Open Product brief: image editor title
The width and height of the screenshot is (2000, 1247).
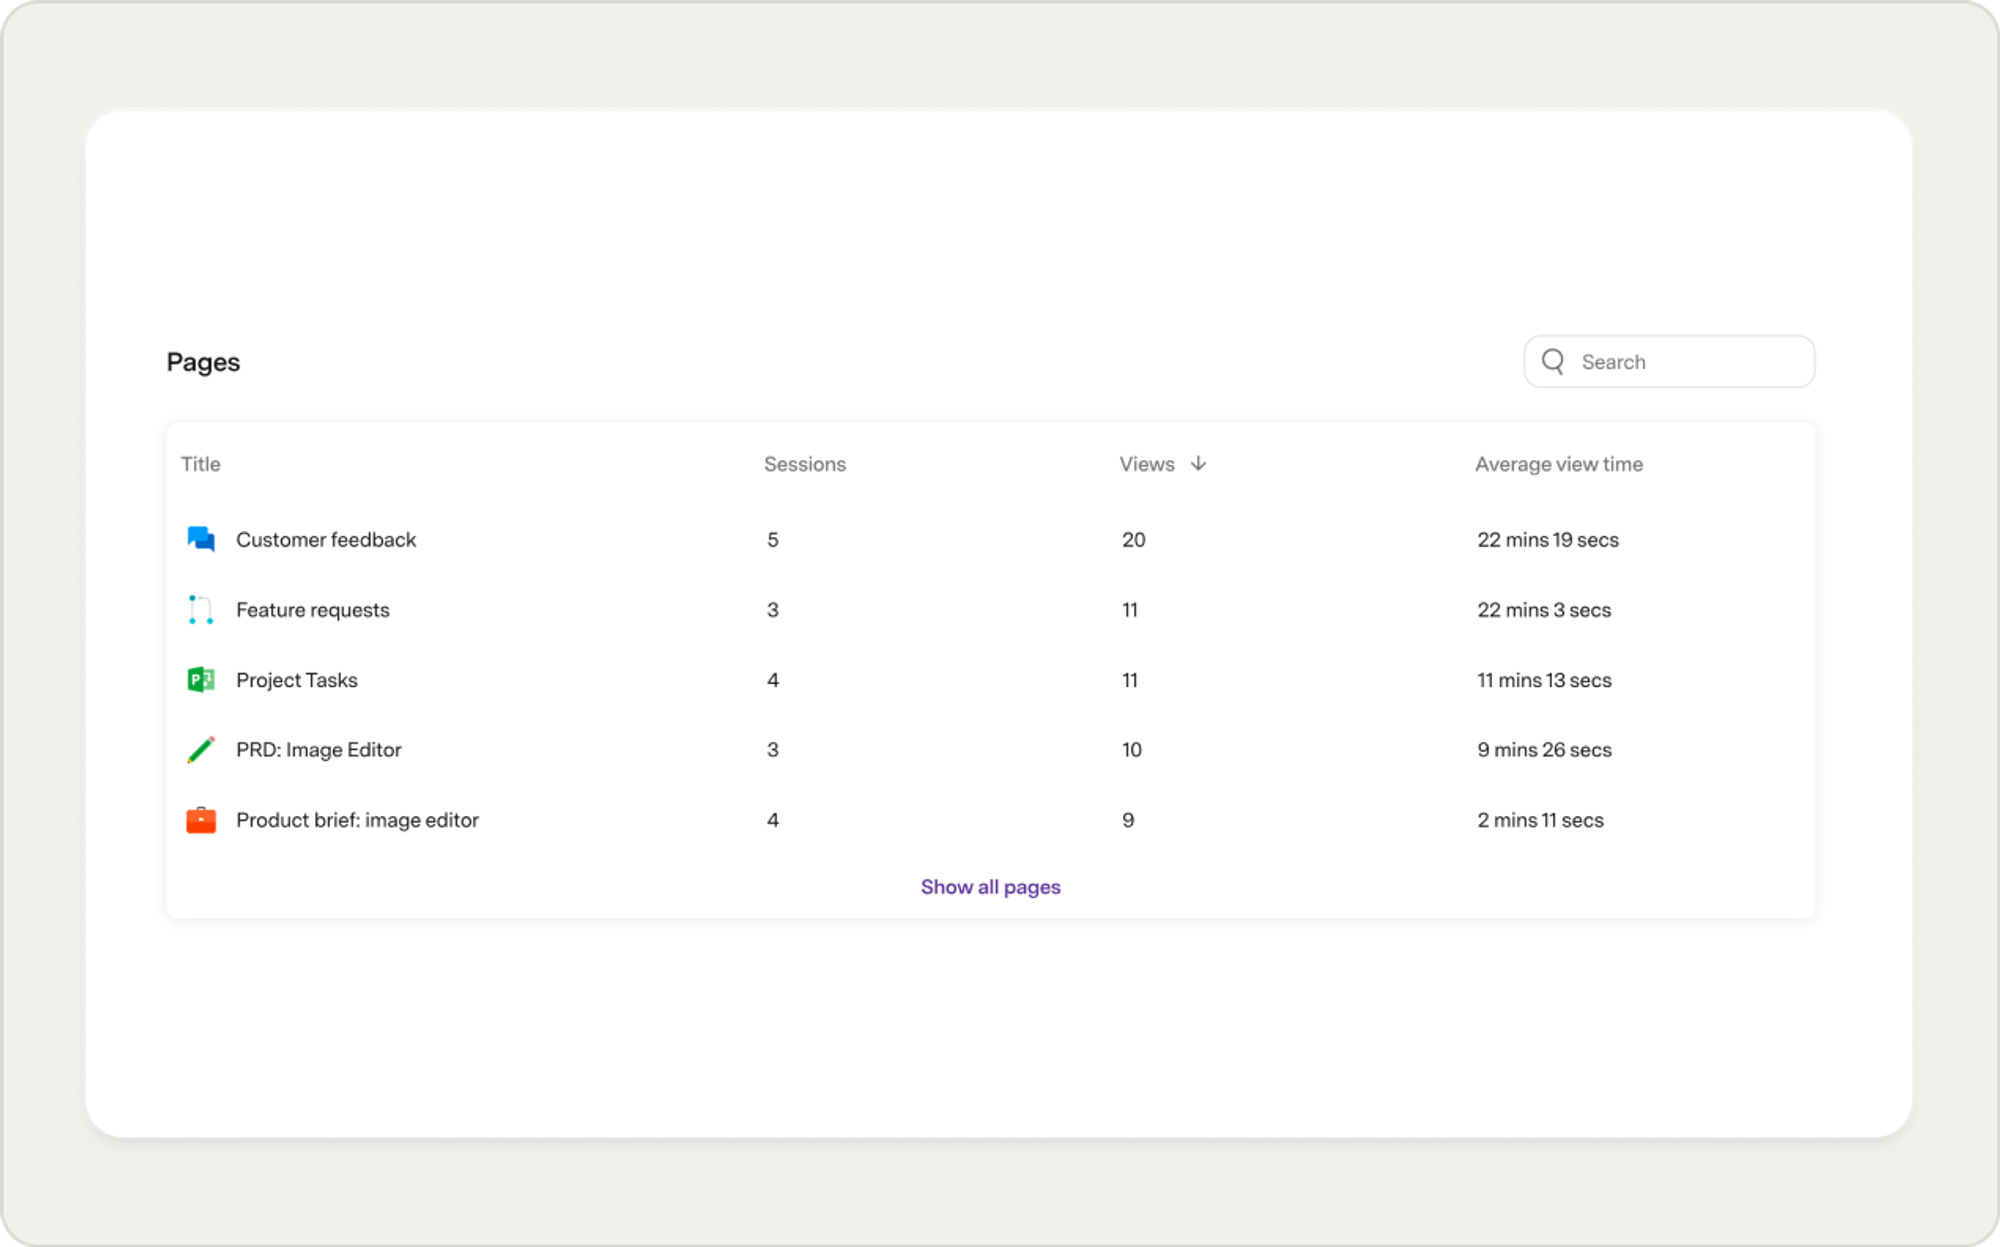pos(357,820)
